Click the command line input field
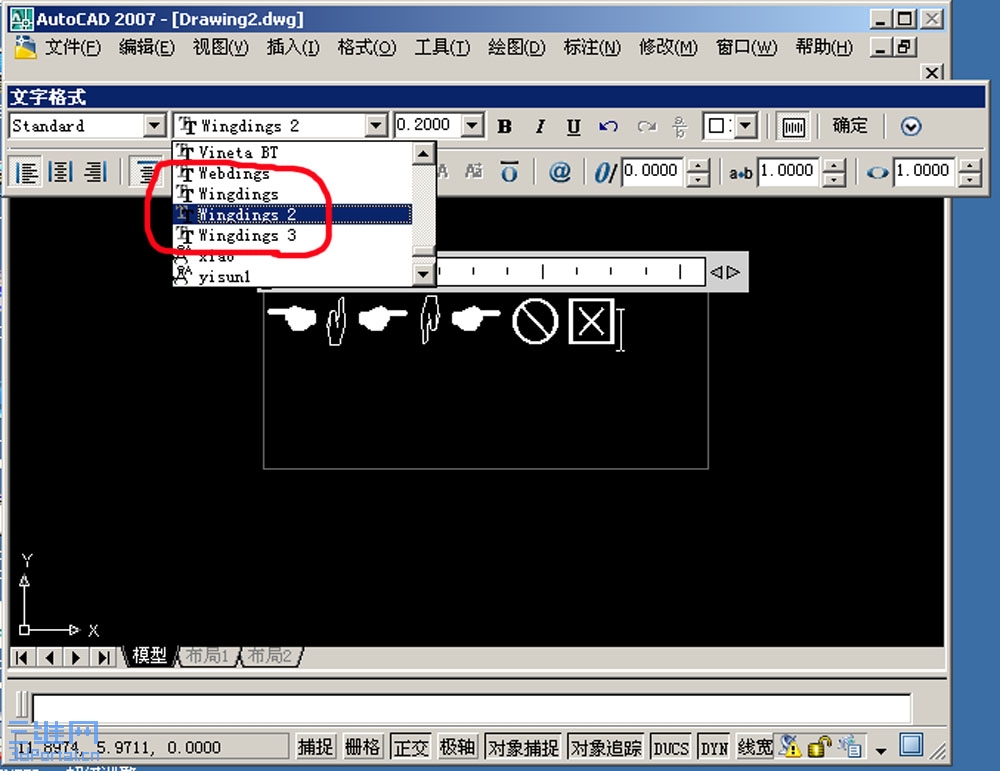1000x771 pixels. click(471, 708)
